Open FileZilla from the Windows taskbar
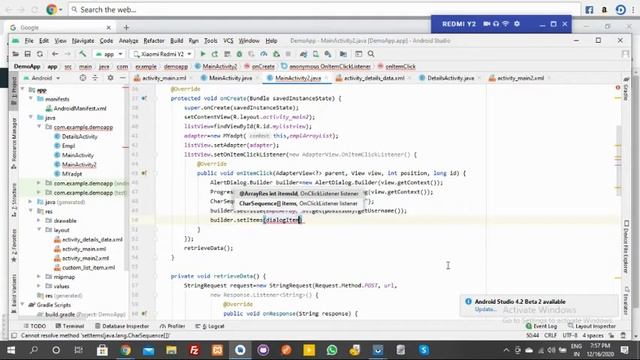 [x=194, y=350]
